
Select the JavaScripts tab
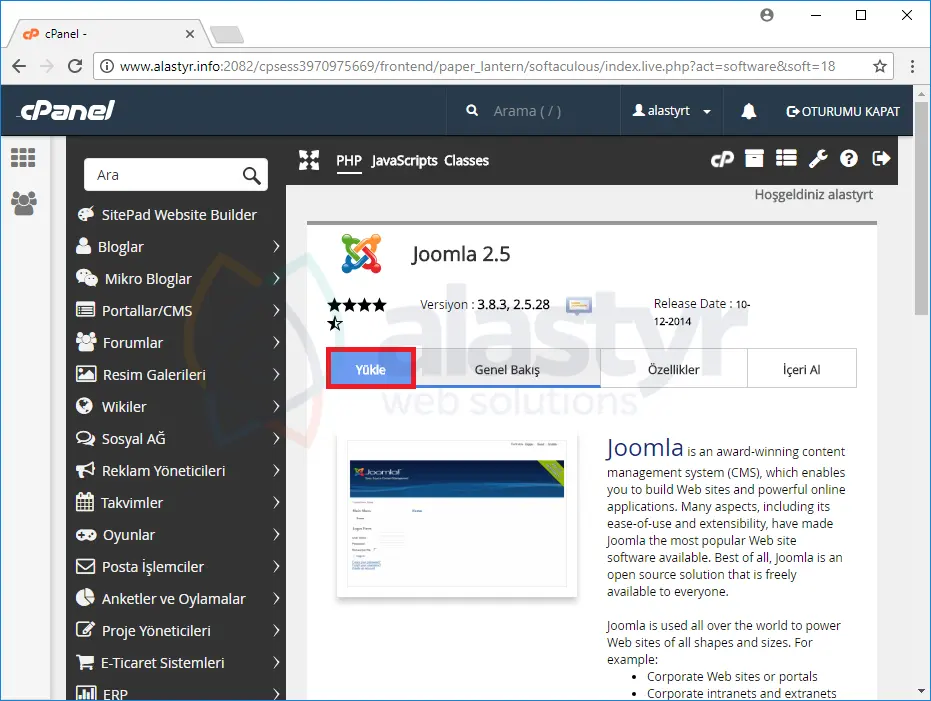(x=404, y=160)
